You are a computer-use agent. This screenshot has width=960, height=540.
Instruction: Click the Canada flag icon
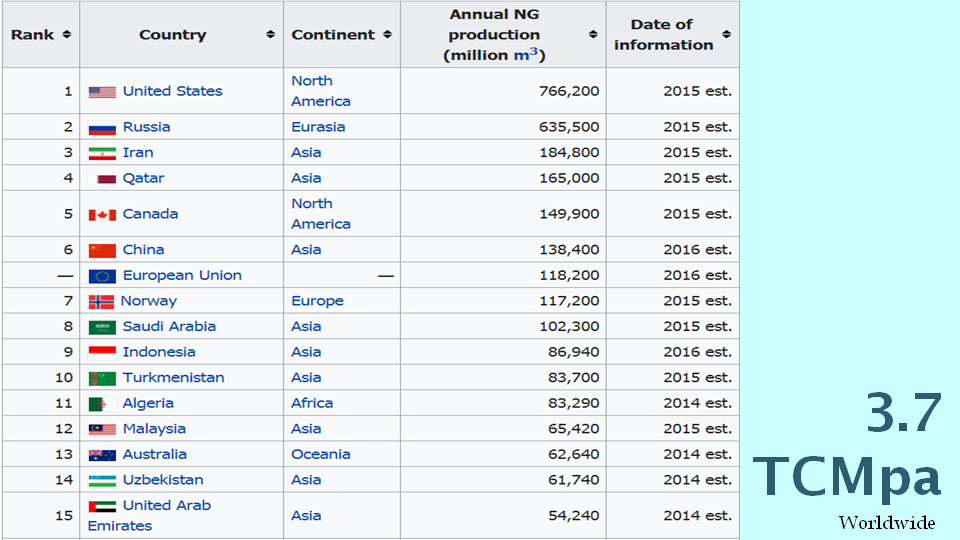102,215
